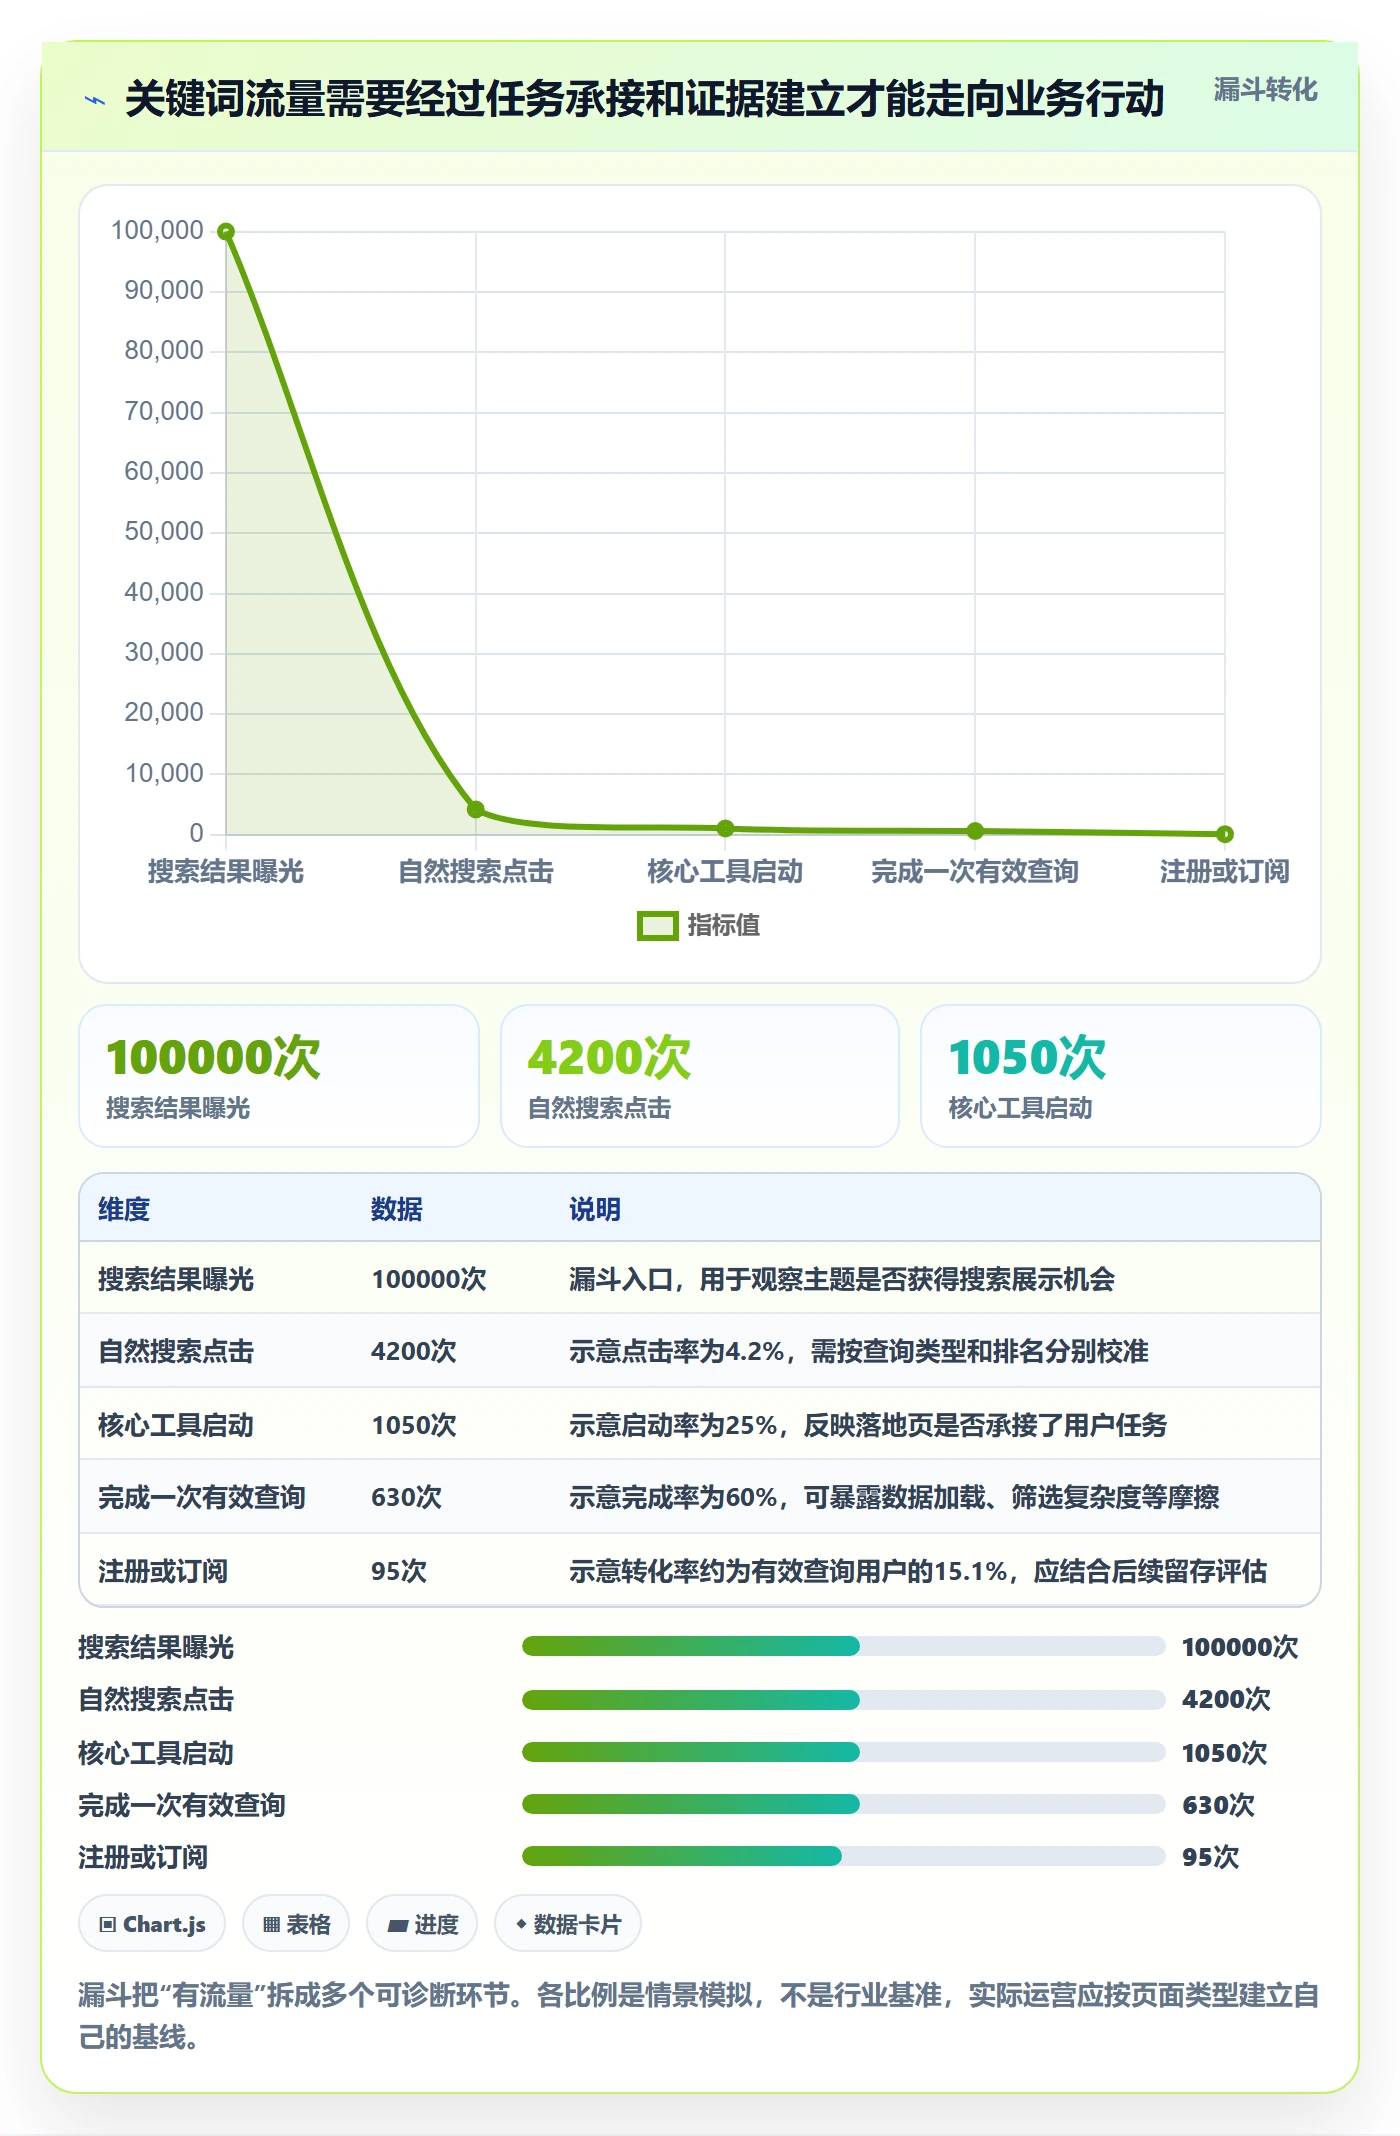Click the 维度 column header
The height and width of the screenshot is (2136, 1400).
(124, 1209)
